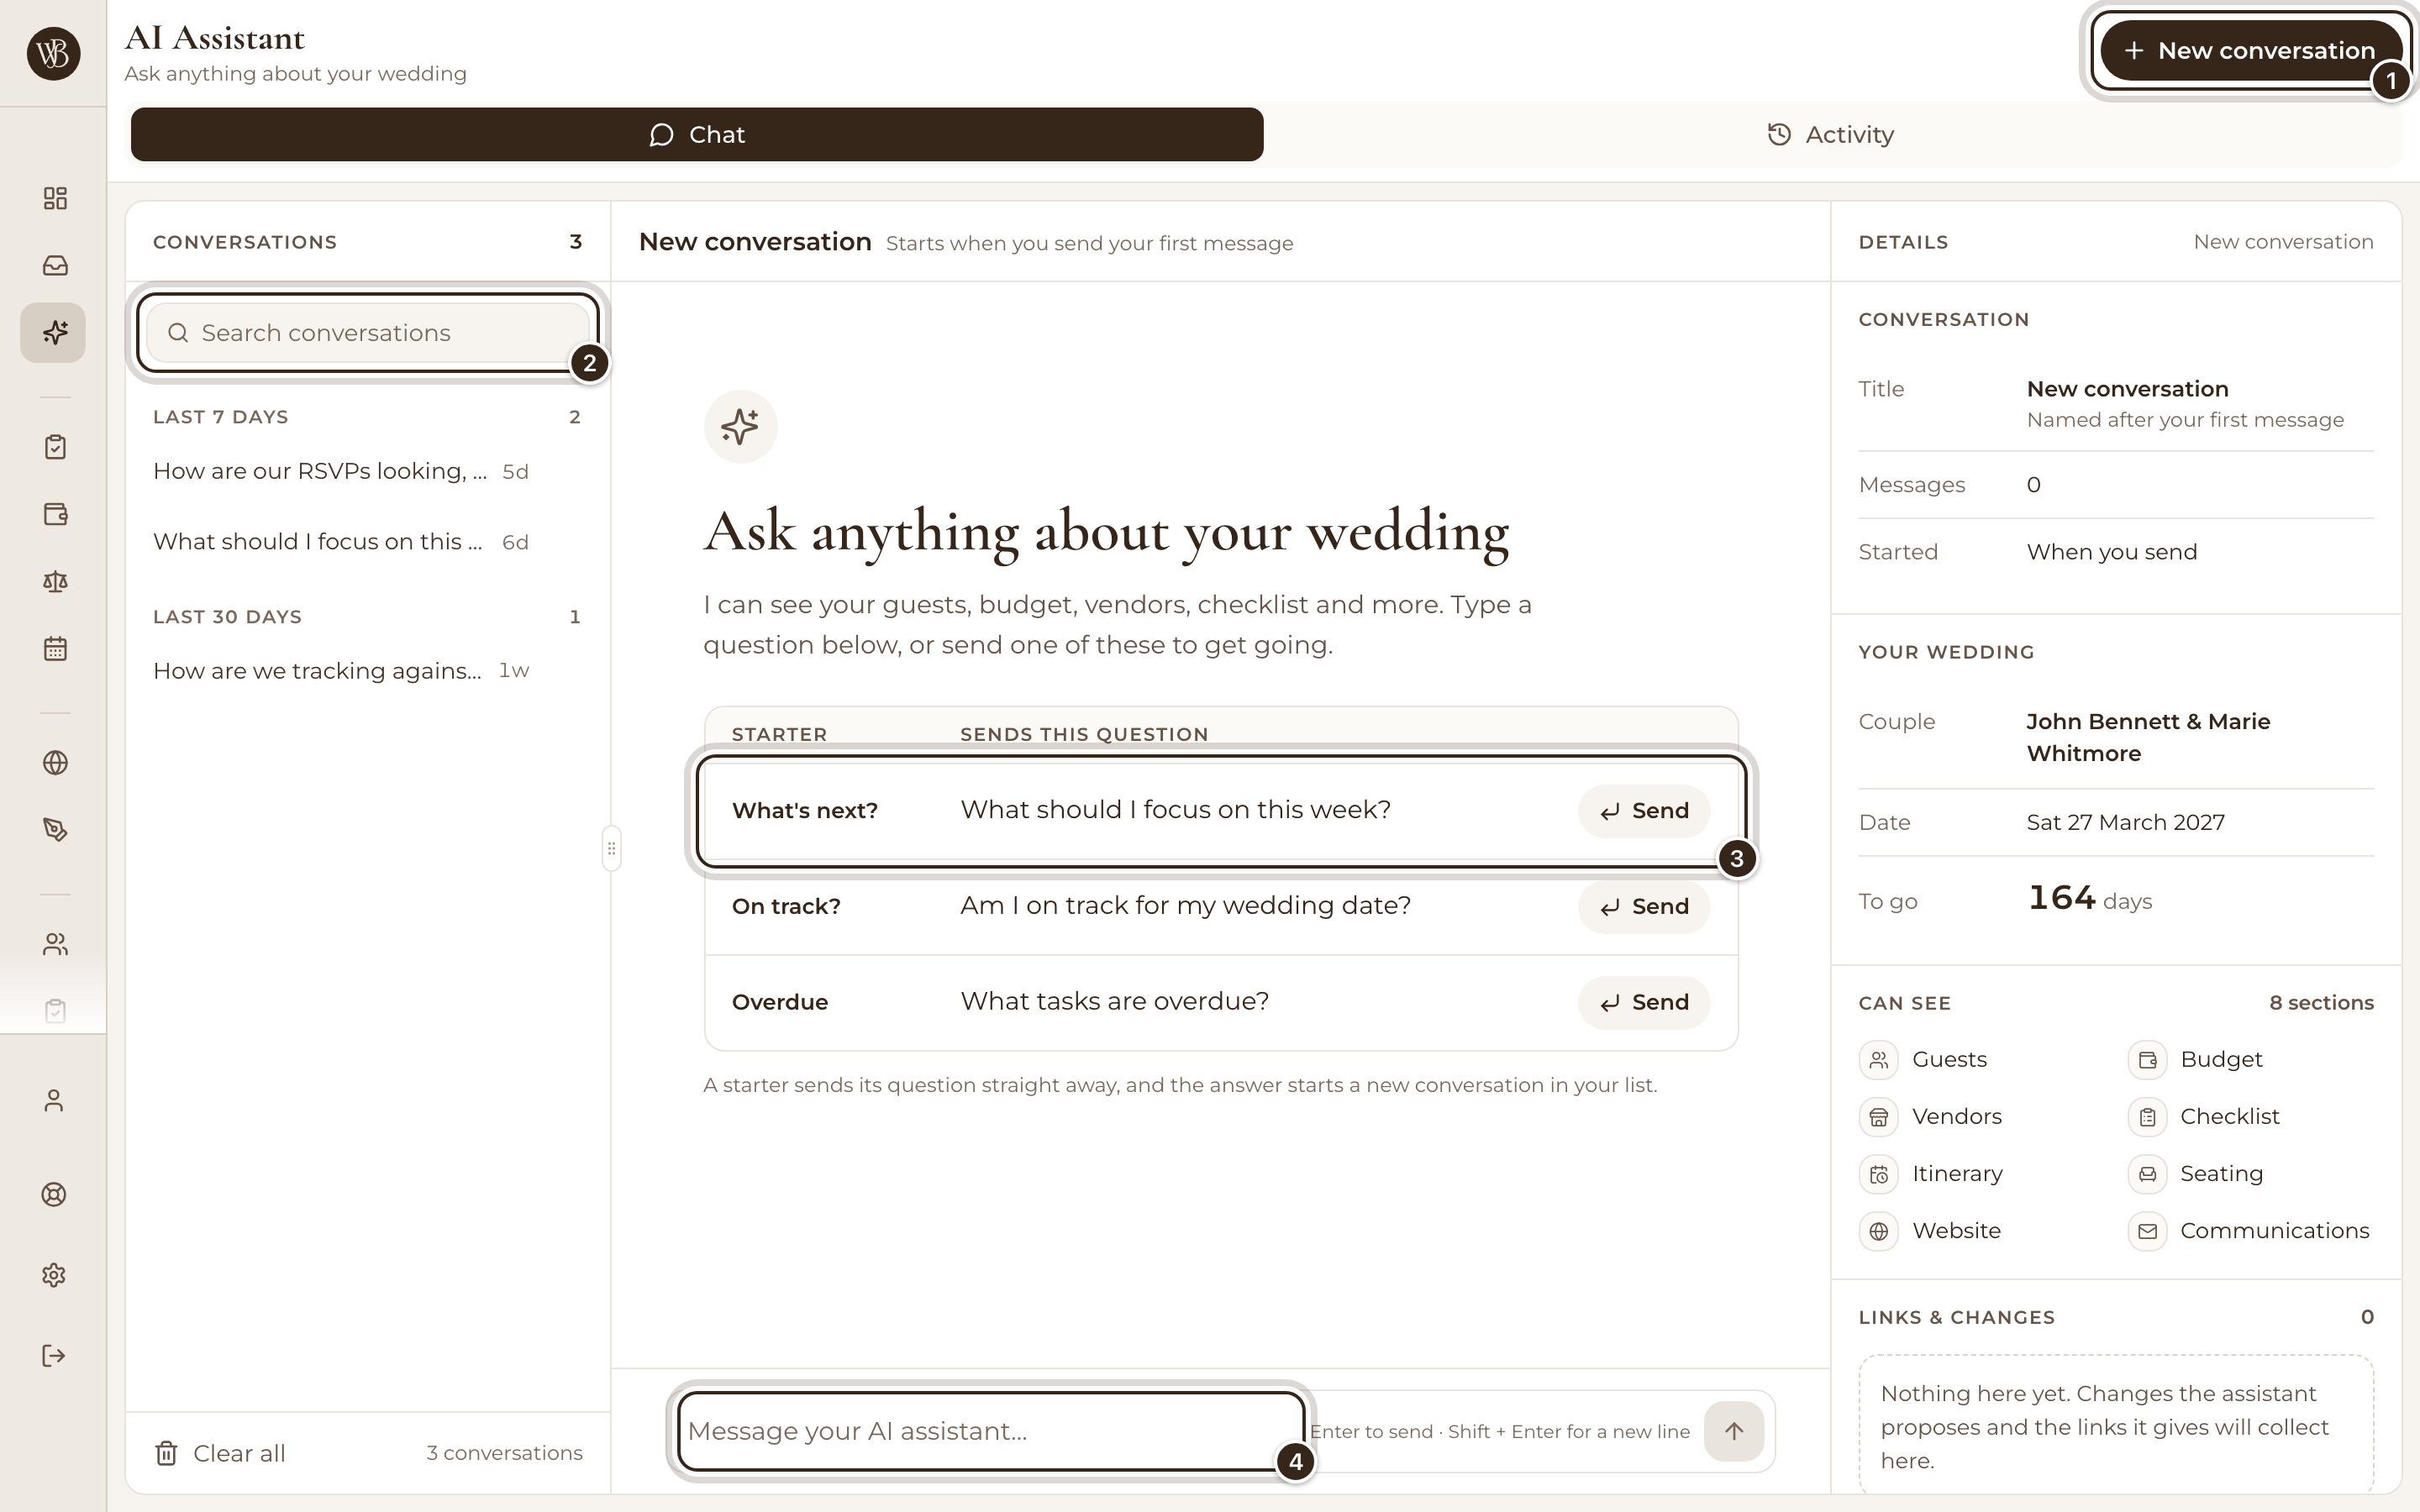Open the calendar sidebar icon
The width and height of the screenshot is (2420, 1512).
point(55,648)
